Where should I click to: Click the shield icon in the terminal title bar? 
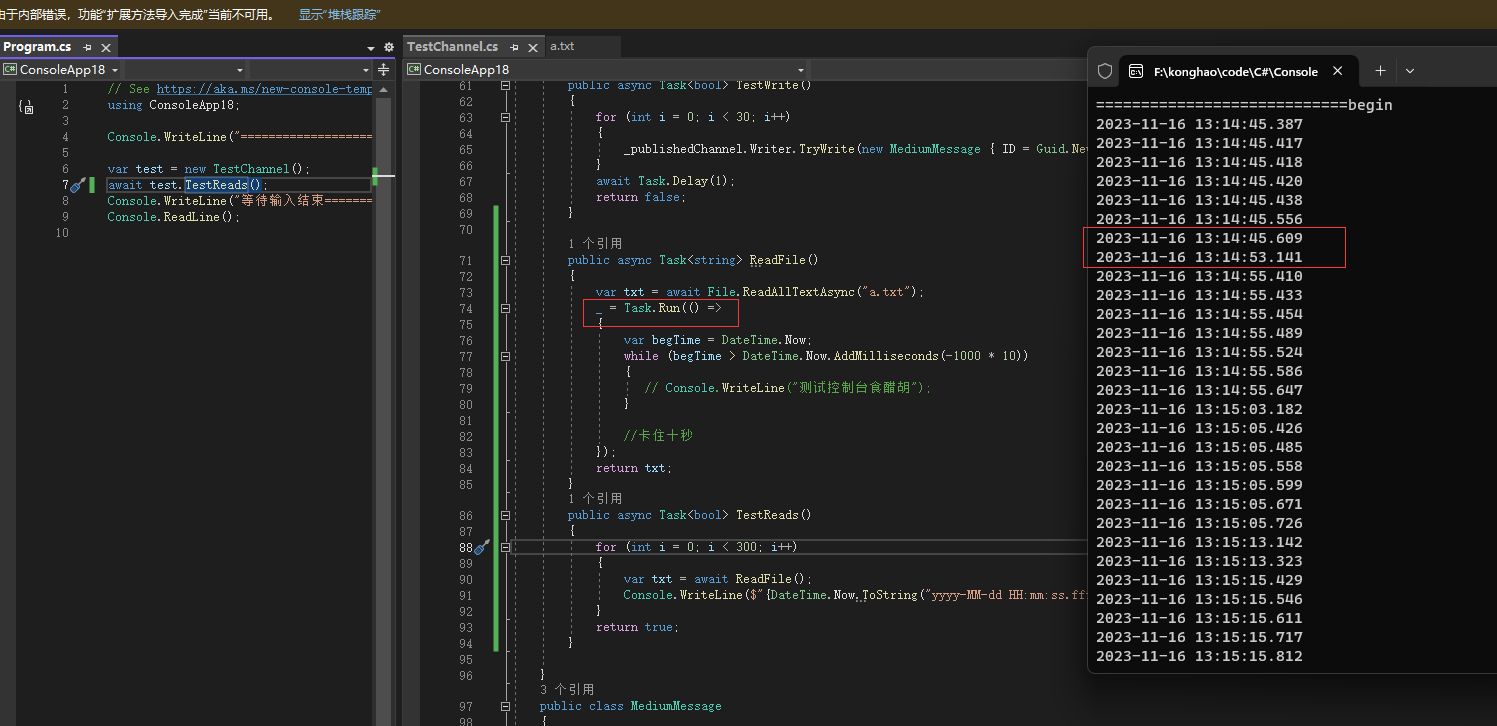[x=1105, y=70]
